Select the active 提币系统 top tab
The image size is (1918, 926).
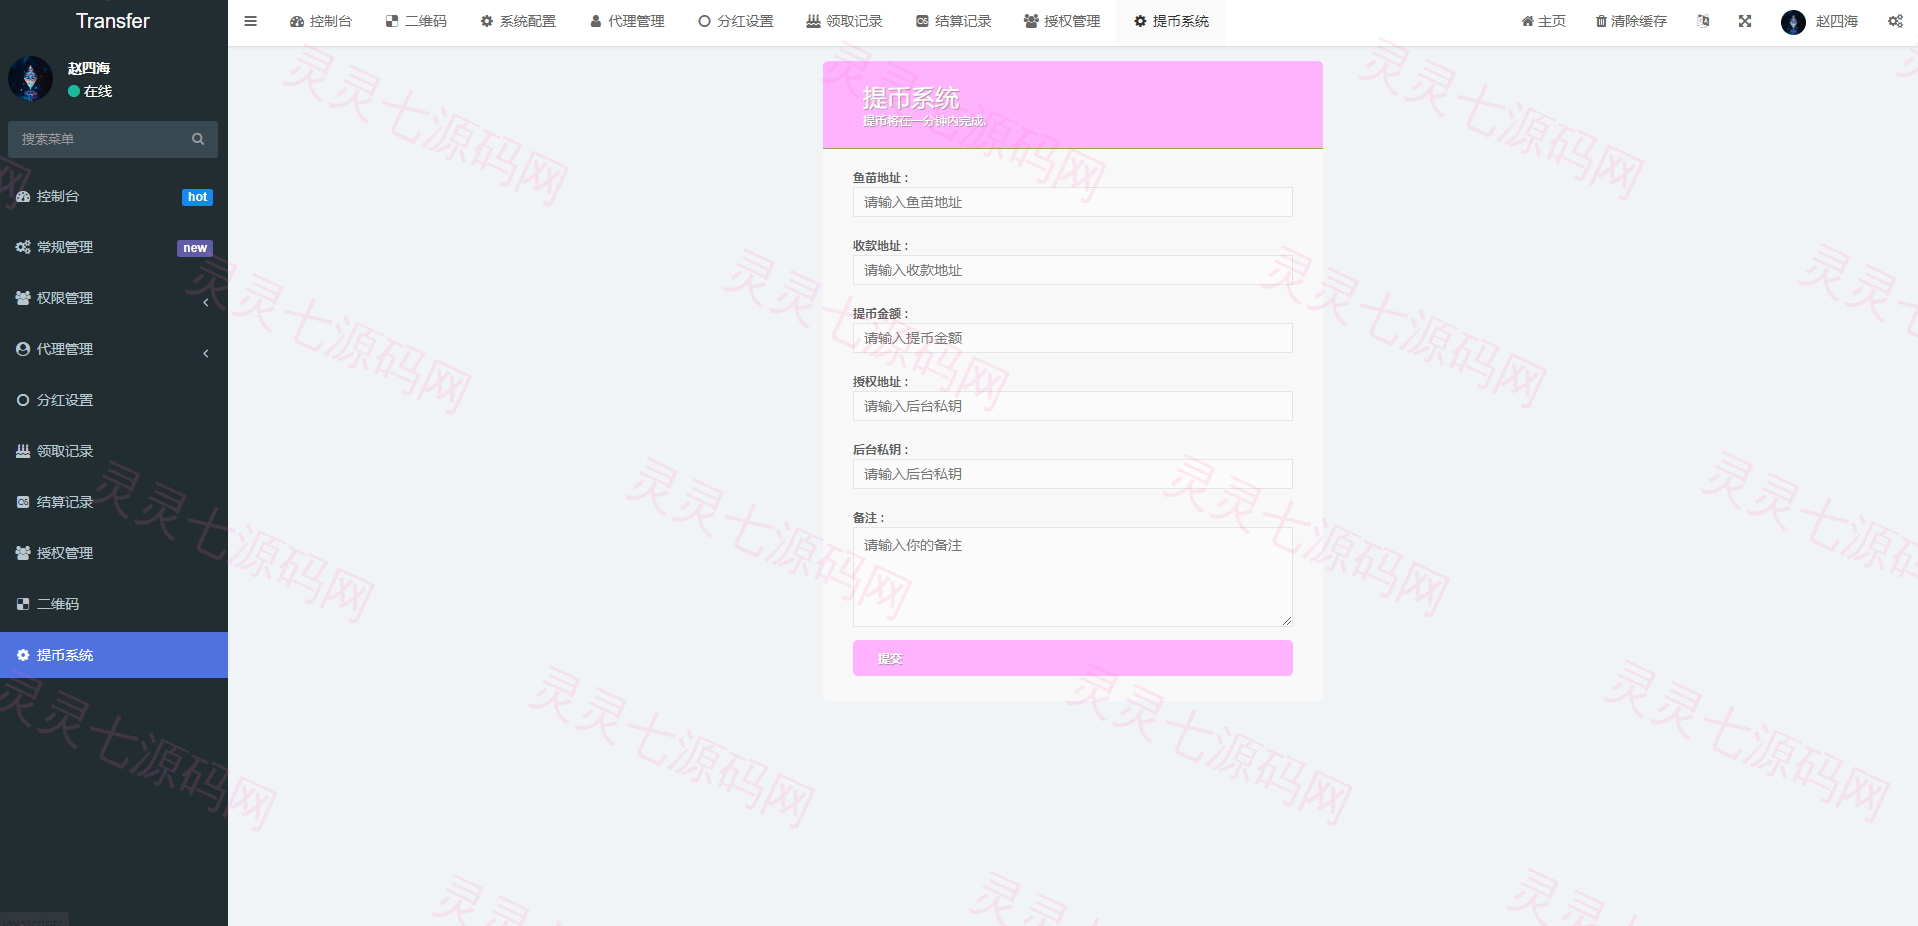click(x=1171, y=21)
